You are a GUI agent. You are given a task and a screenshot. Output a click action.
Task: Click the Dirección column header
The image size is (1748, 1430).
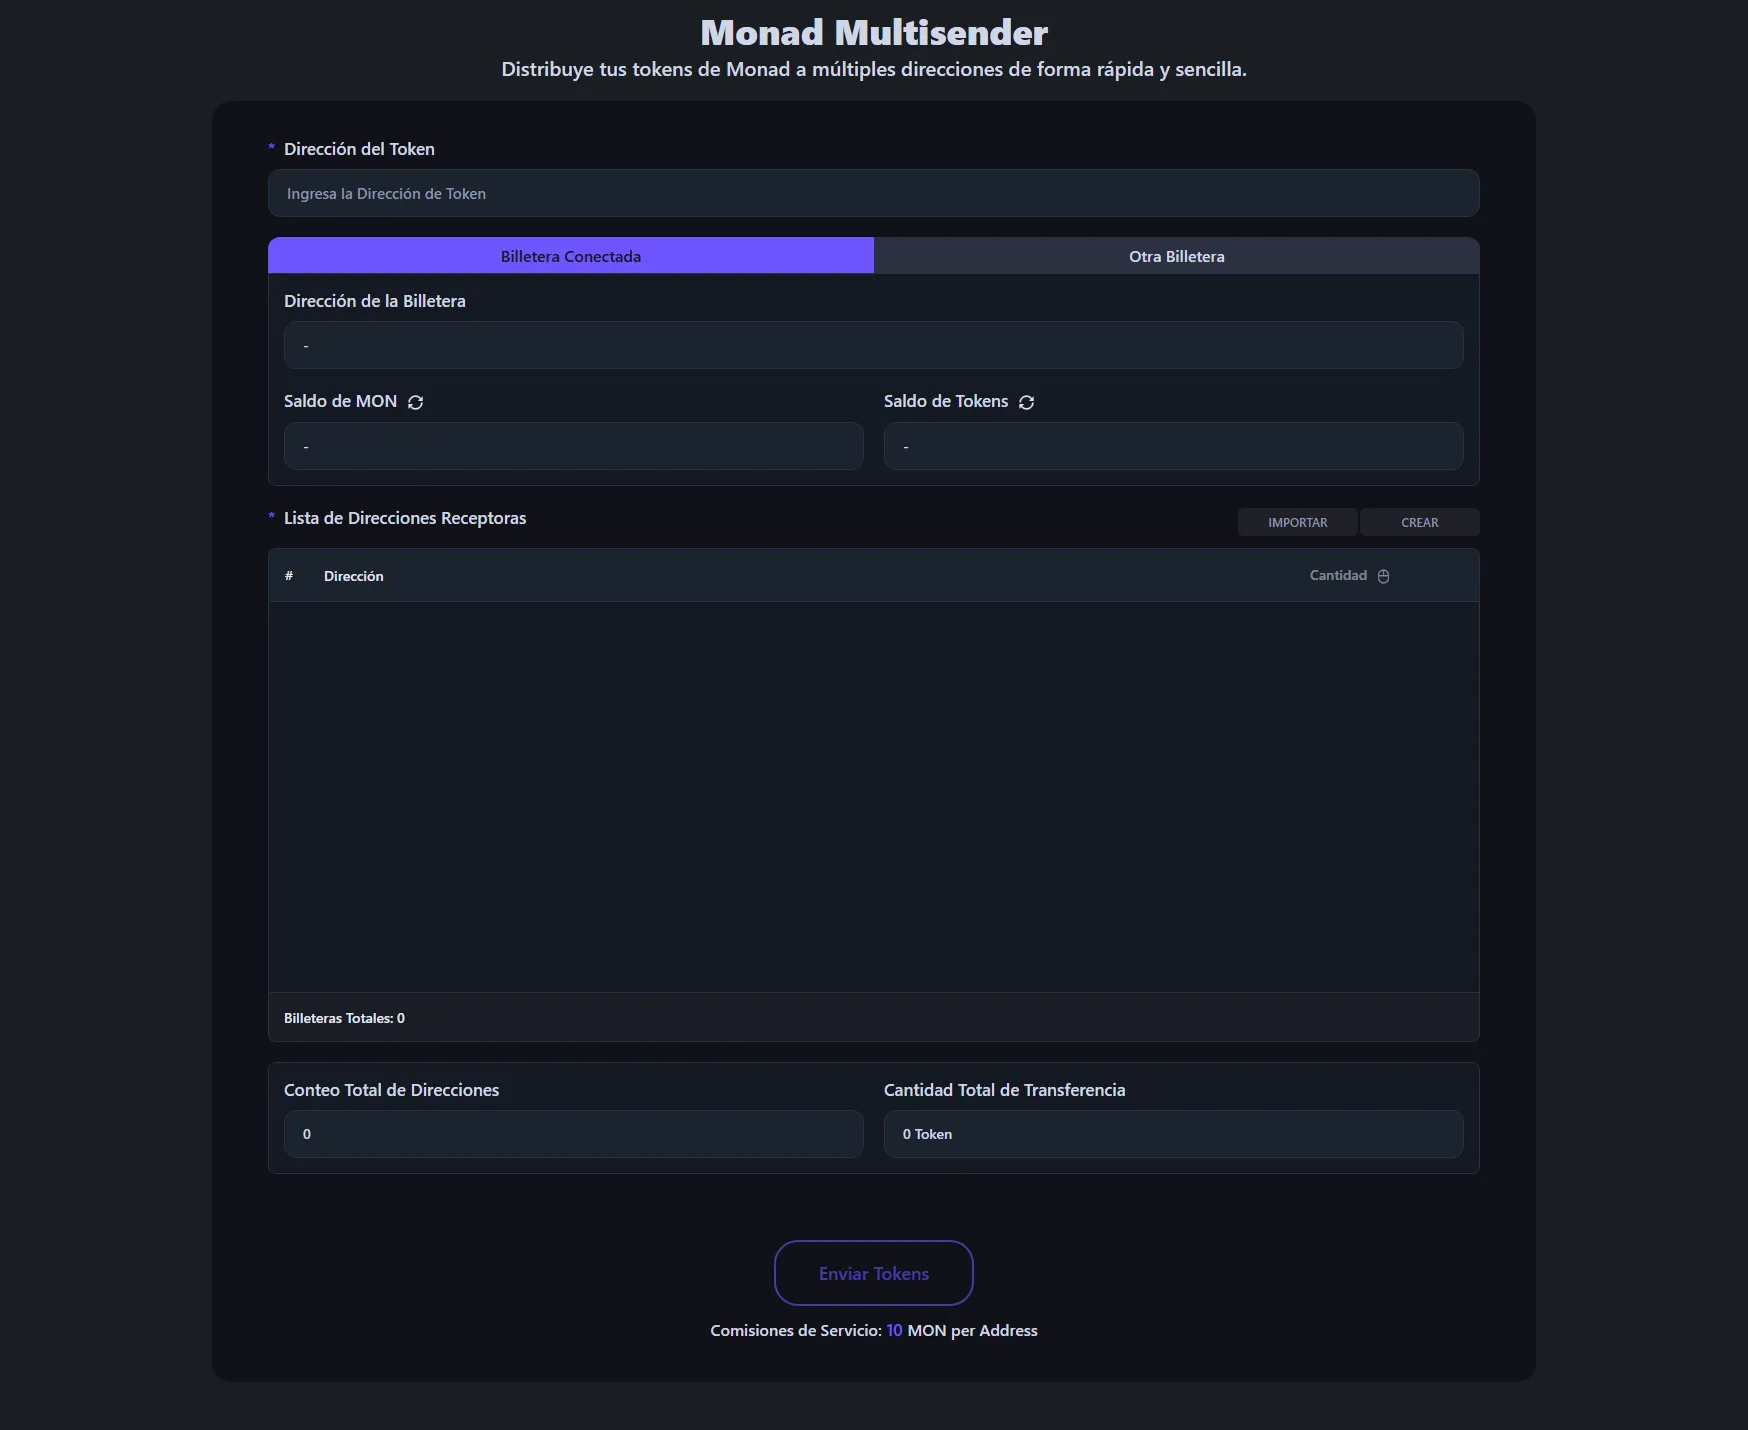click(353, 576)
